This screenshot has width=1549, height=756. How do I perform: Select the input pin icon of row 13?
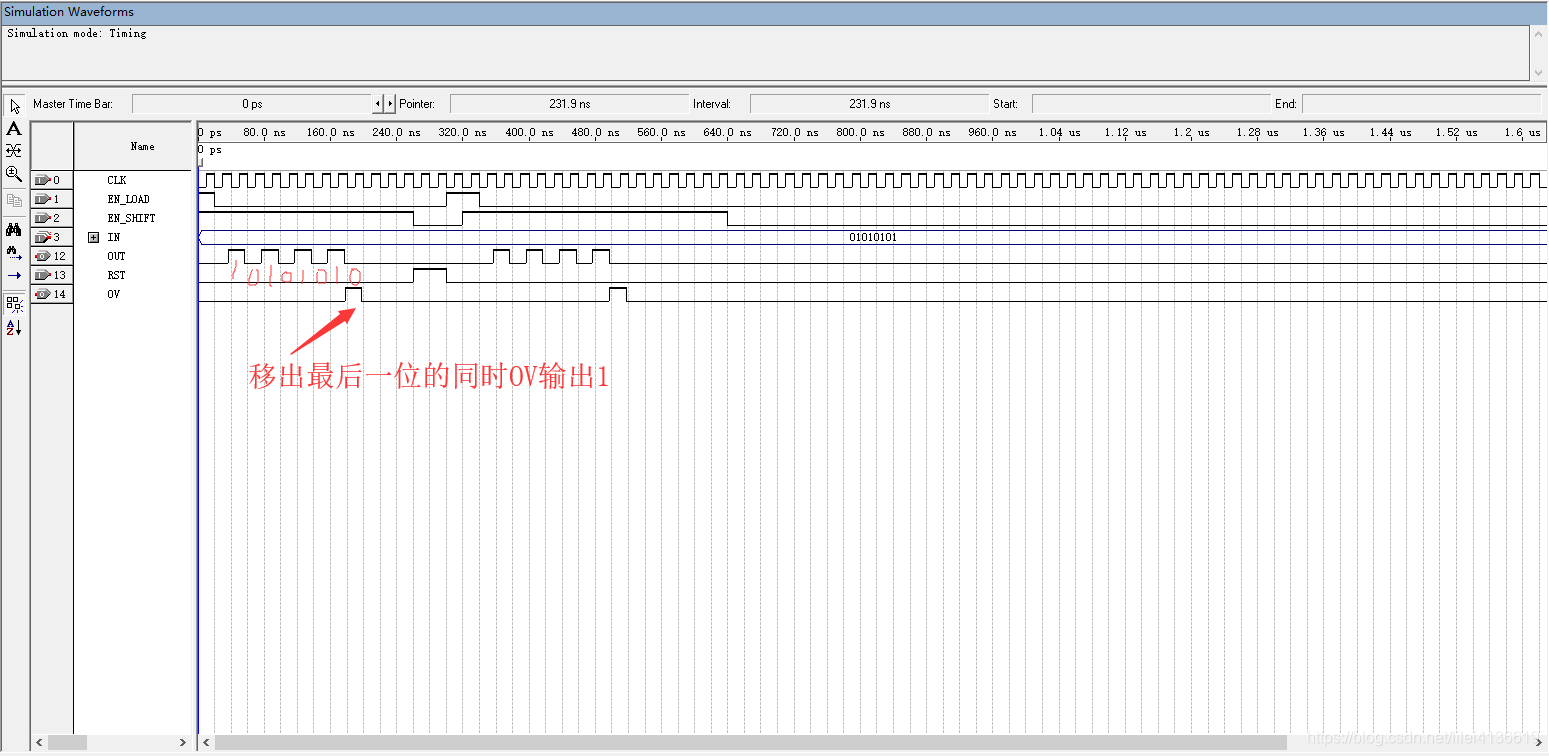coord(42,275)
